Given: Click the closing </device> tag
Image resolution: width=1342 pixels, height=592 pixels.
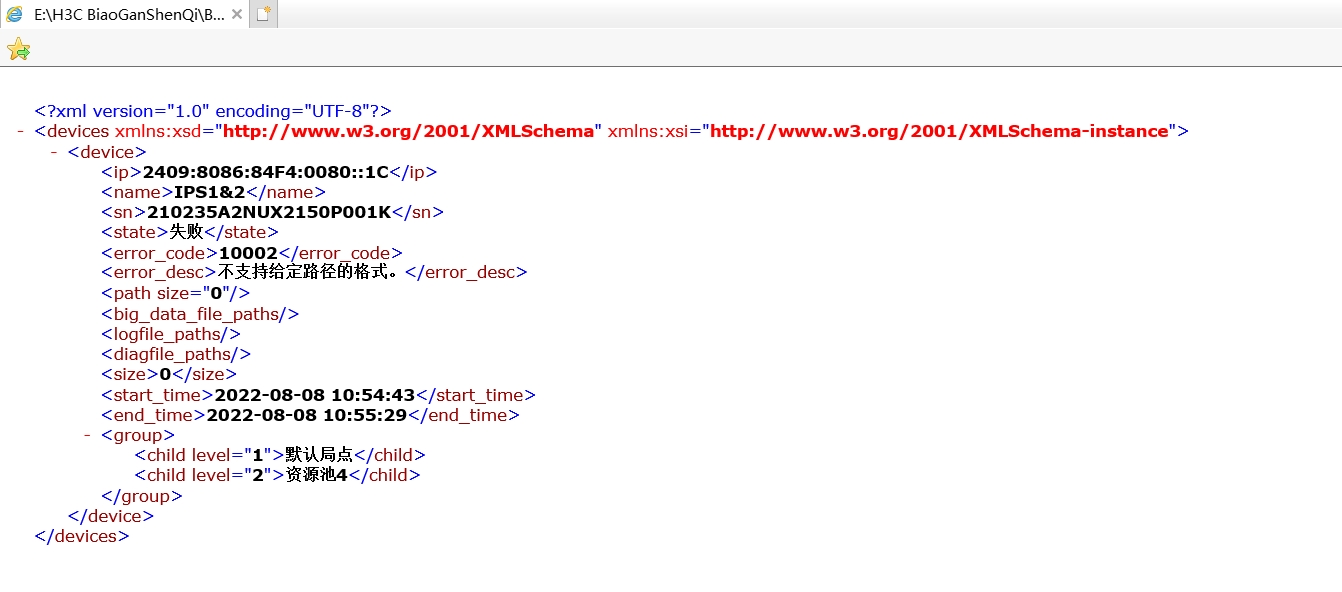Looking at the screenshot, I should [111, 516].
